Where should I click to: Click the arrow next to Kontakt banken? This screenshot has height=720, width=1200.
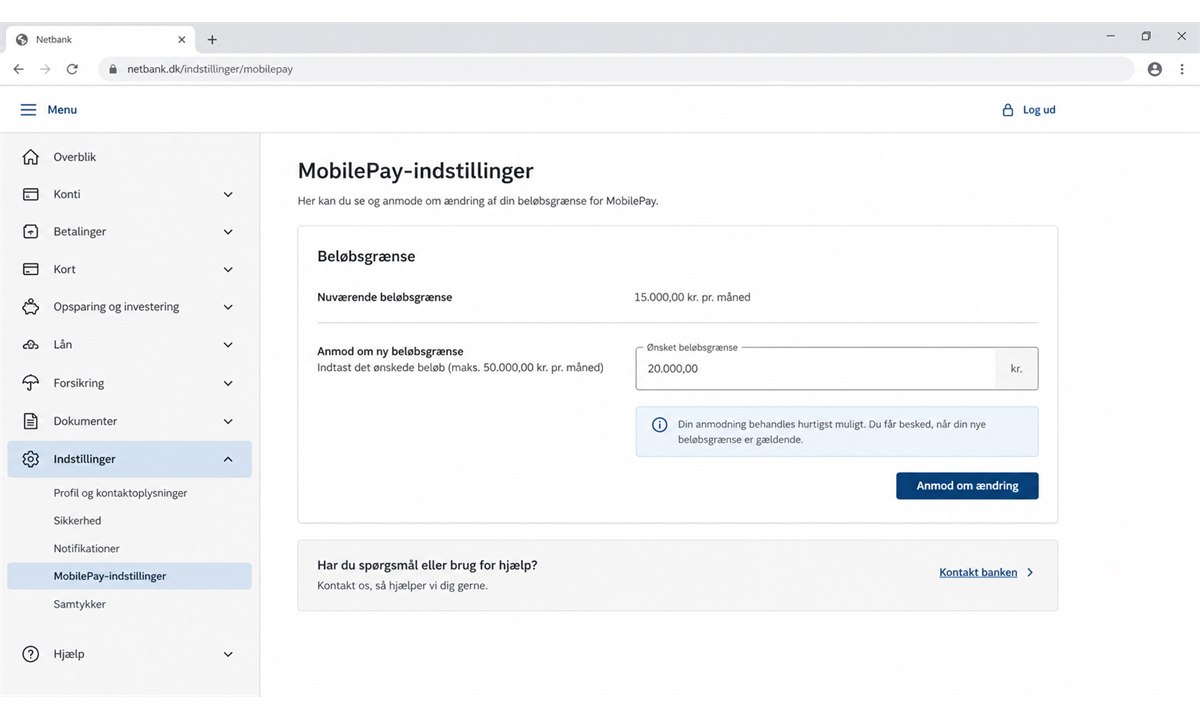tap(1031, 573)
